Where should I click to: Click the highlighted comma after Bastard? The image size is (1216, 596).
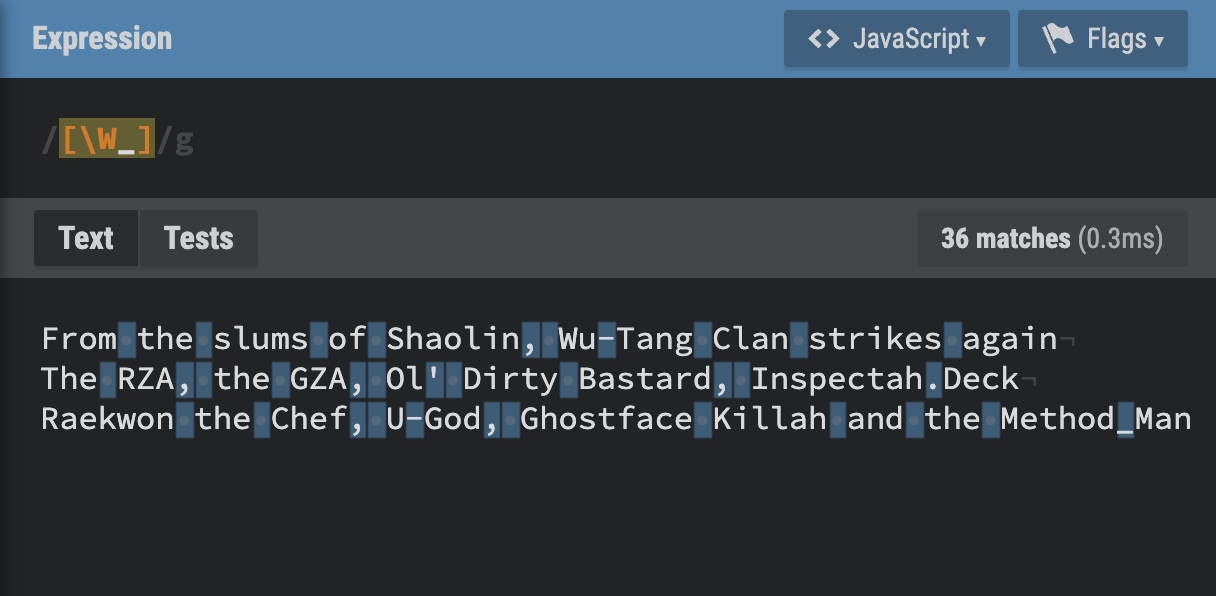pyautogui.click(x=722, y=379)
